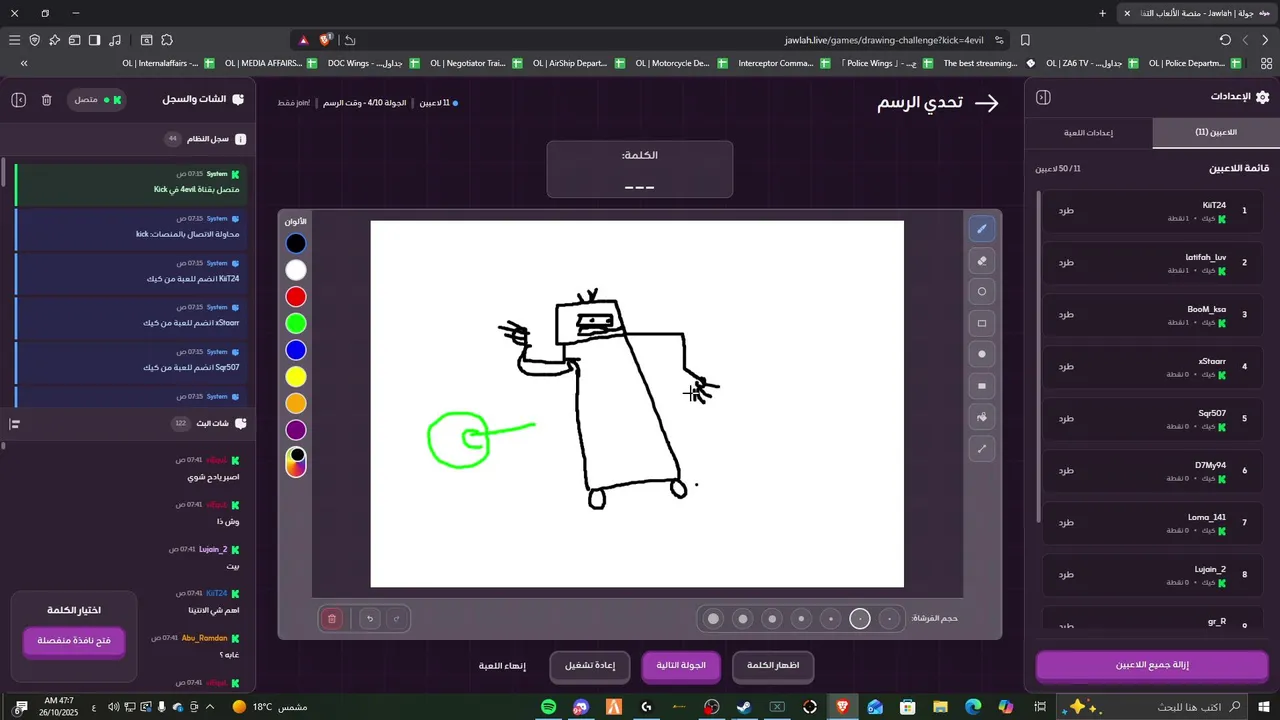Screen dimensions: 1280x720
Task: Delete chat log with trash icon
Action: click(47, 100)
